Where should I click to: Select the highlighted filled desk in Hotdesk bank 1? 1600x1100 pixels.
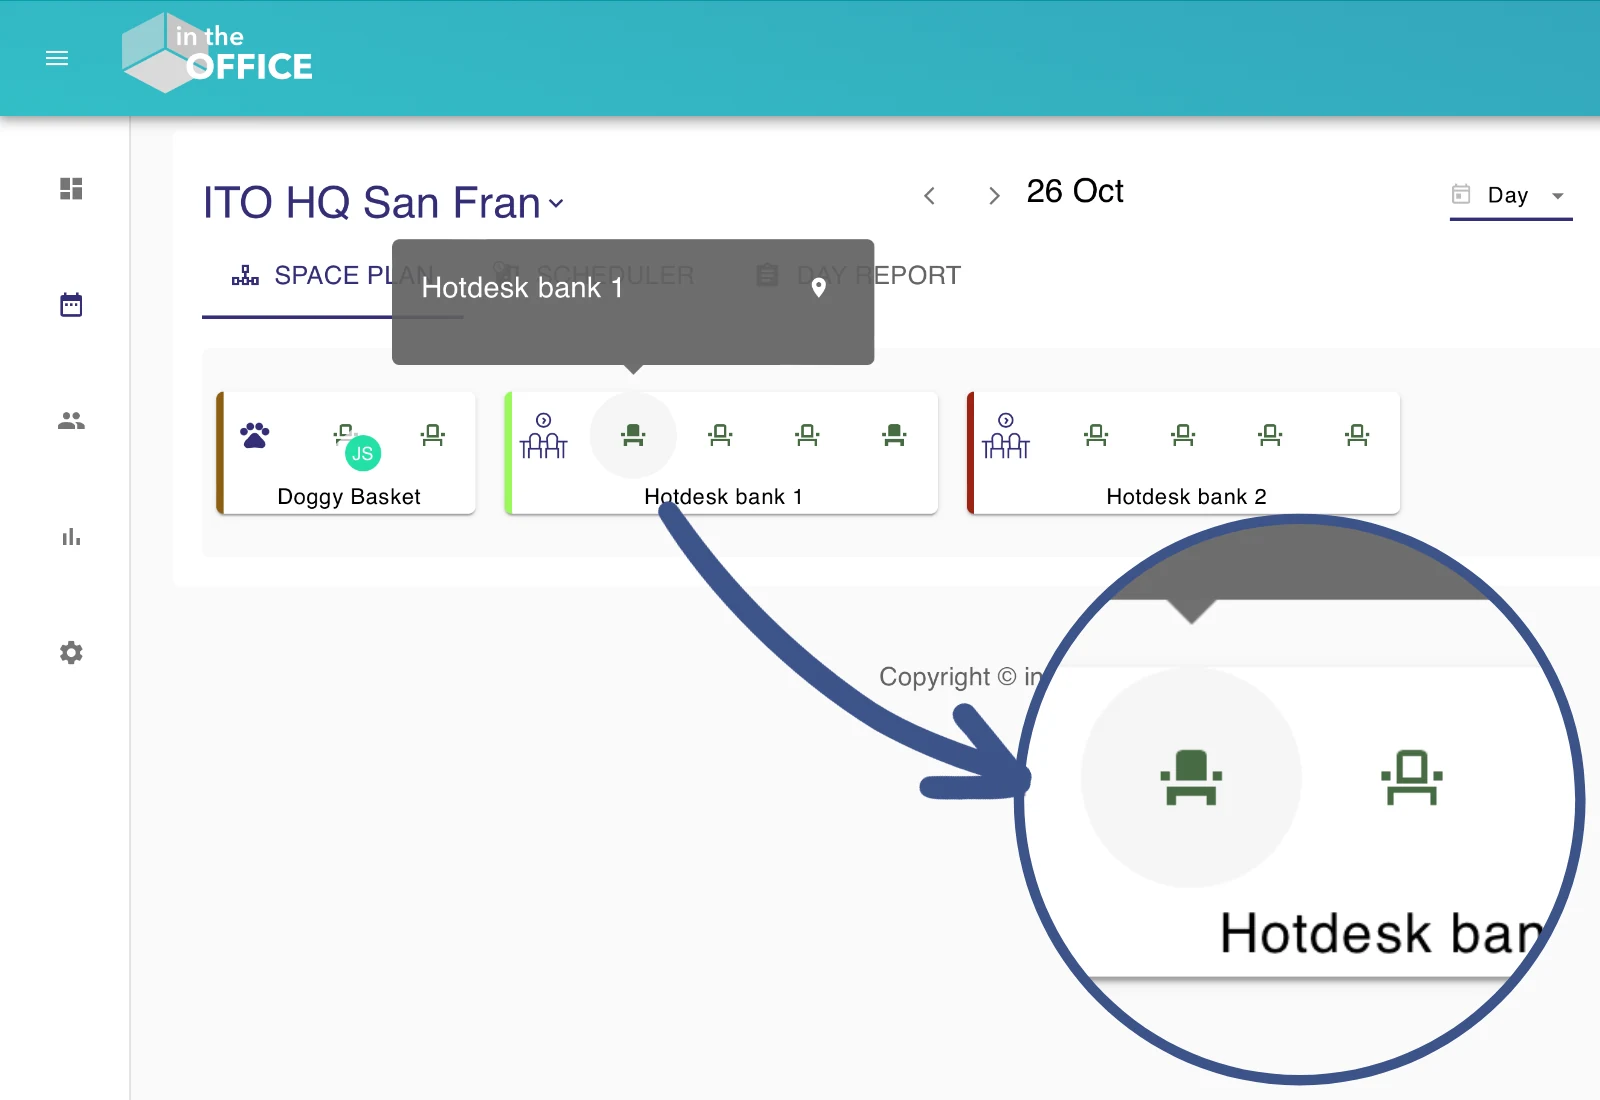(633, 435)
